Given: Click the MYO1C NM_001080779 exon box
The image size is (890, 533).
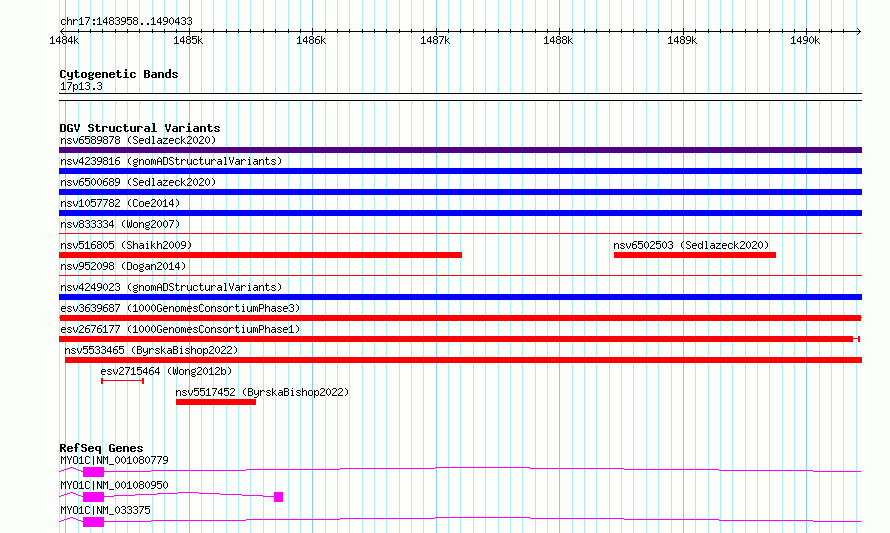Looking at the screenshot, I should pos(93,472).
